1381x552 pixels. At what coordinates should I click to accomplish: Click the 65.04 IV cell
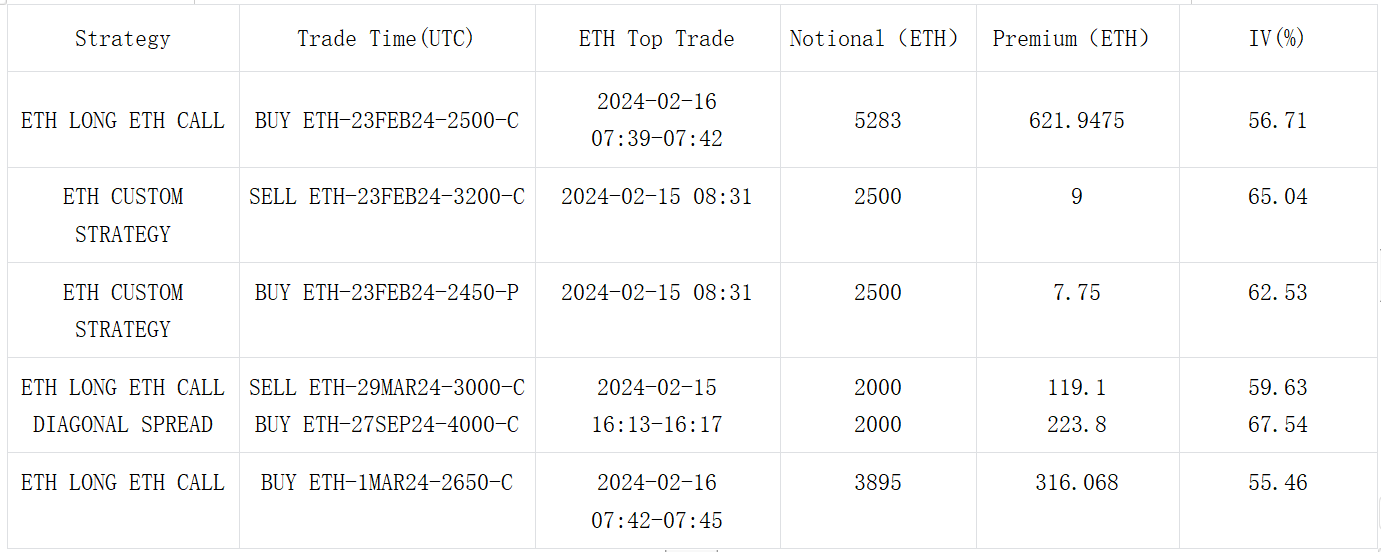point(1277,197)
